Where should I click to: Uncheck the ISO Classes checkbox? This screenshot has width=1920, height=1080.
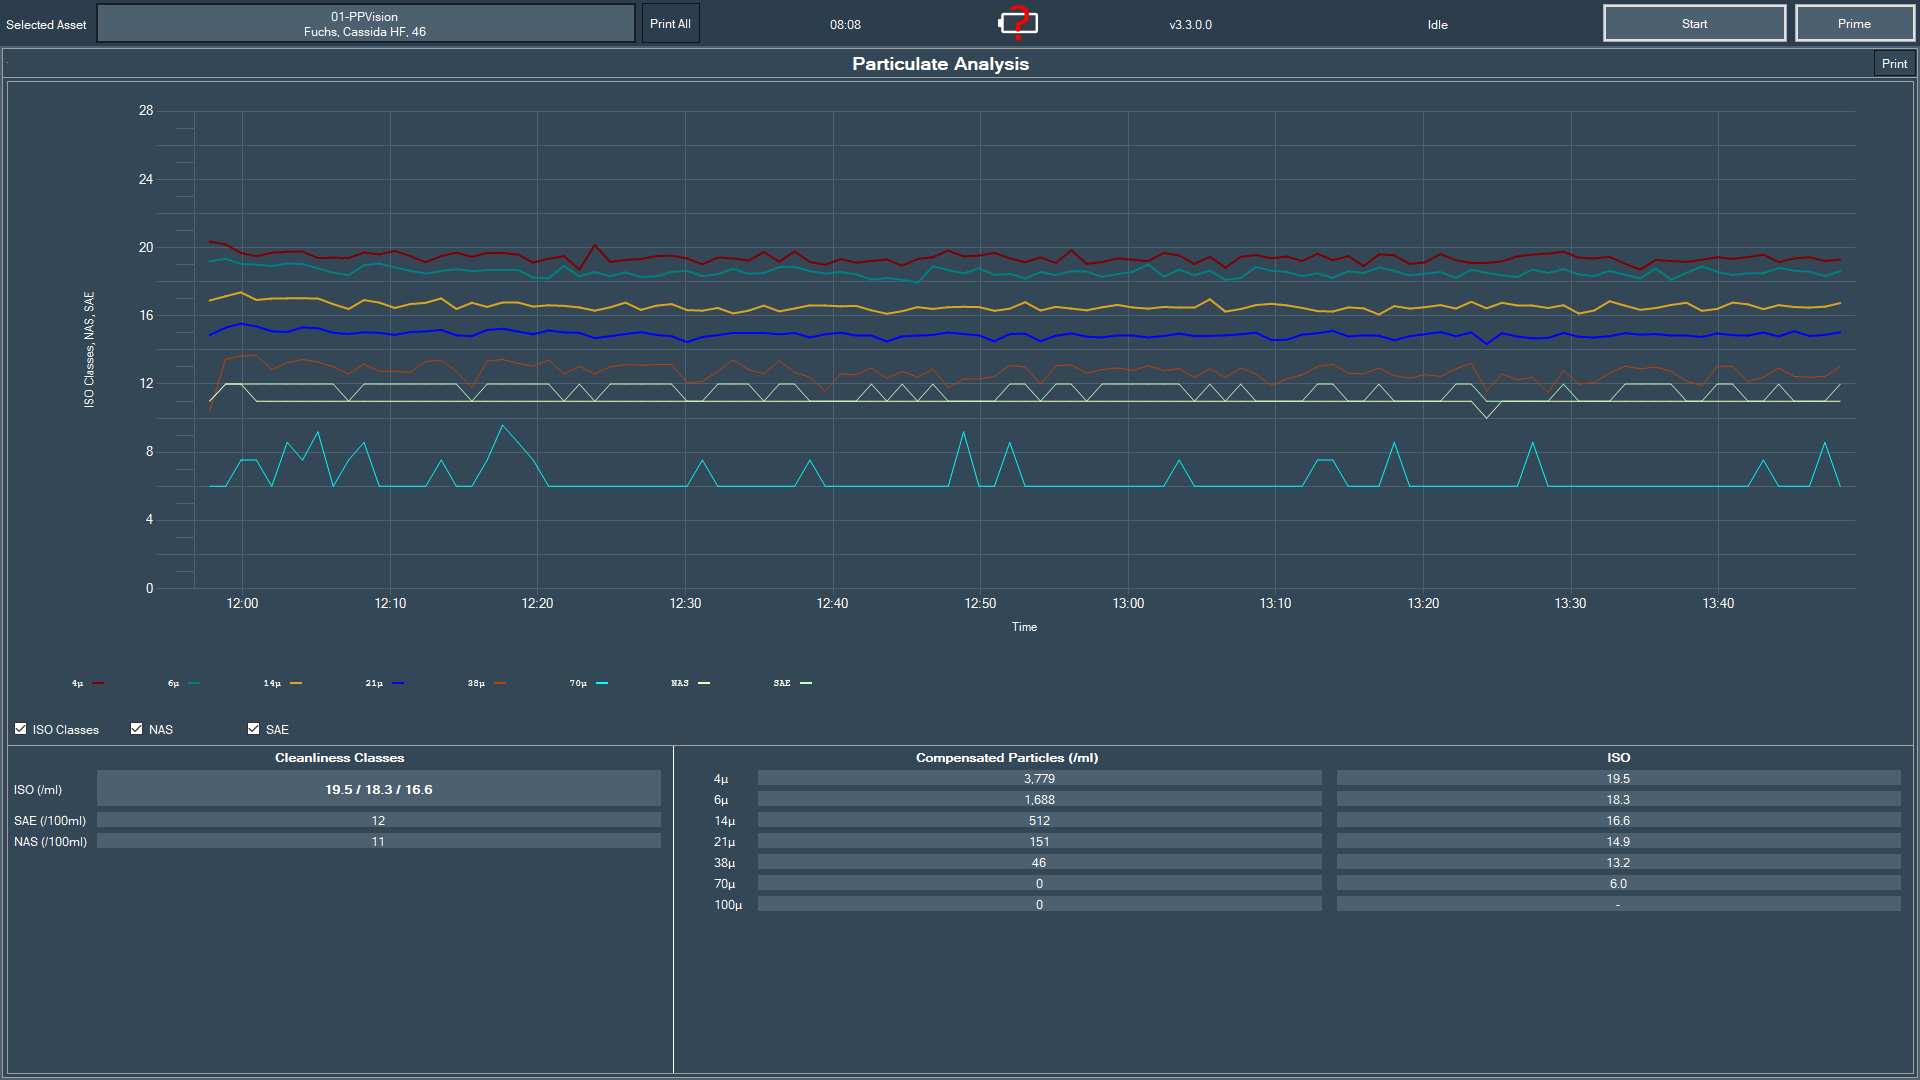(21, 729)
